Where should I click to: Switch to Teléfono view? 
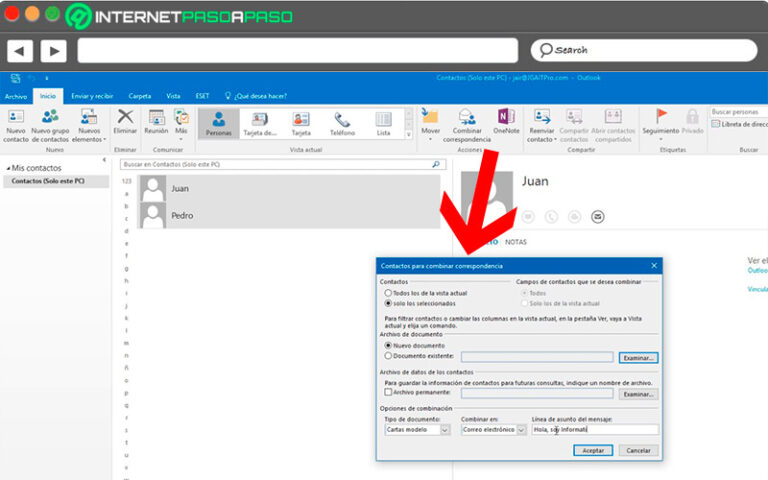point(342,123)
